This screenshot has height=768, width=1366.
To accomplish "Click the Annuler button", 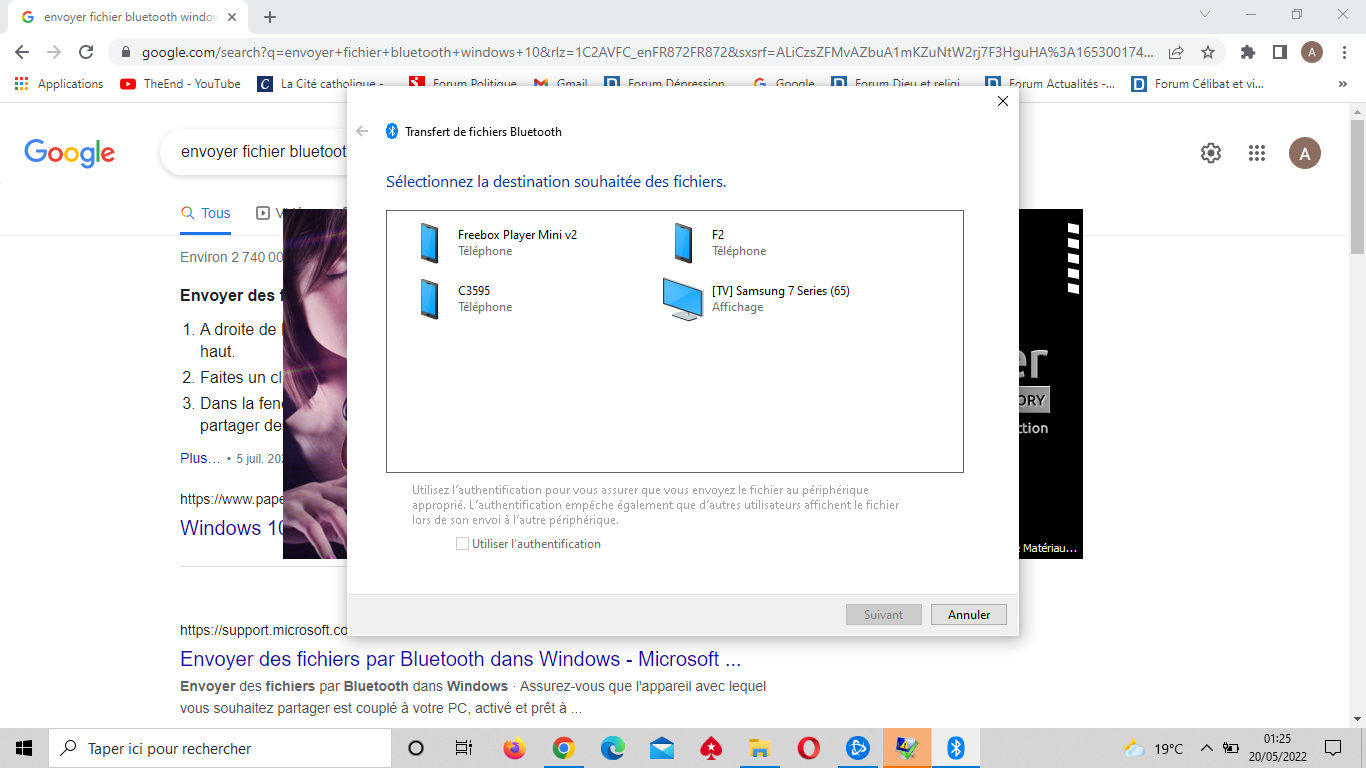I will [969, 615].
